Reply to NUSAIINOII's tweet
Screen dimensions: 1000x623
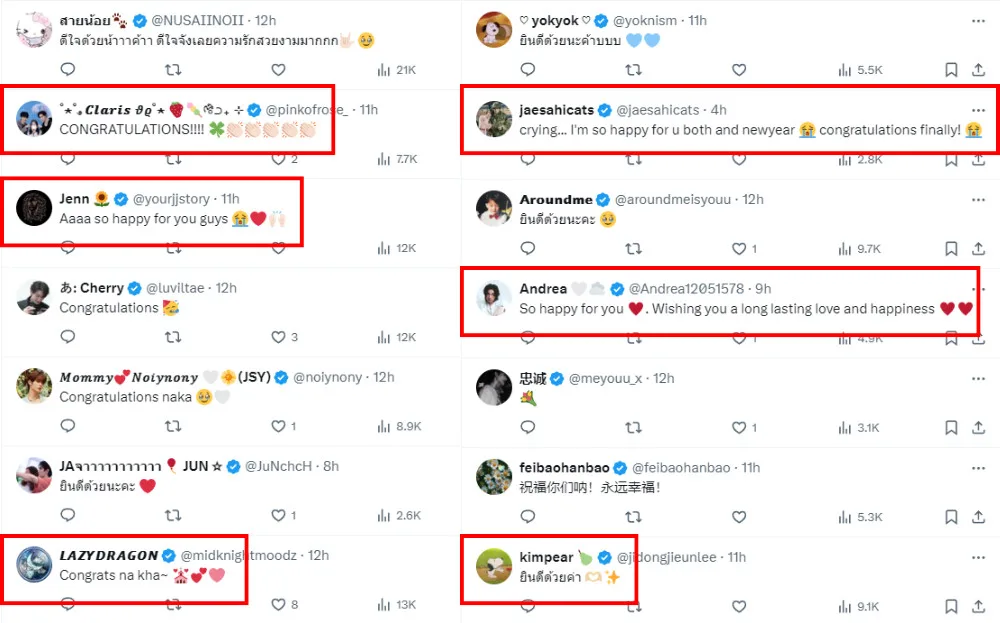[x=68, y=70]
